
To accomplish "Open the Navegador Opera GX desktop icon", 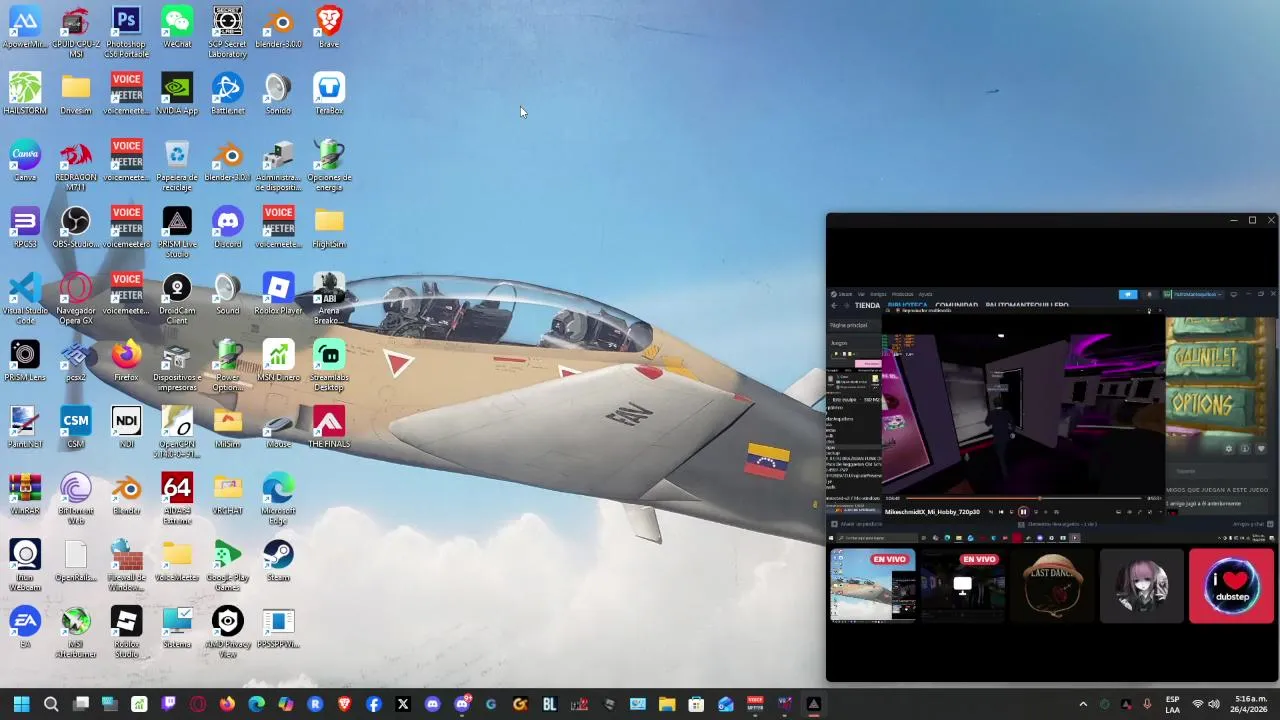I will coord(76,299).
